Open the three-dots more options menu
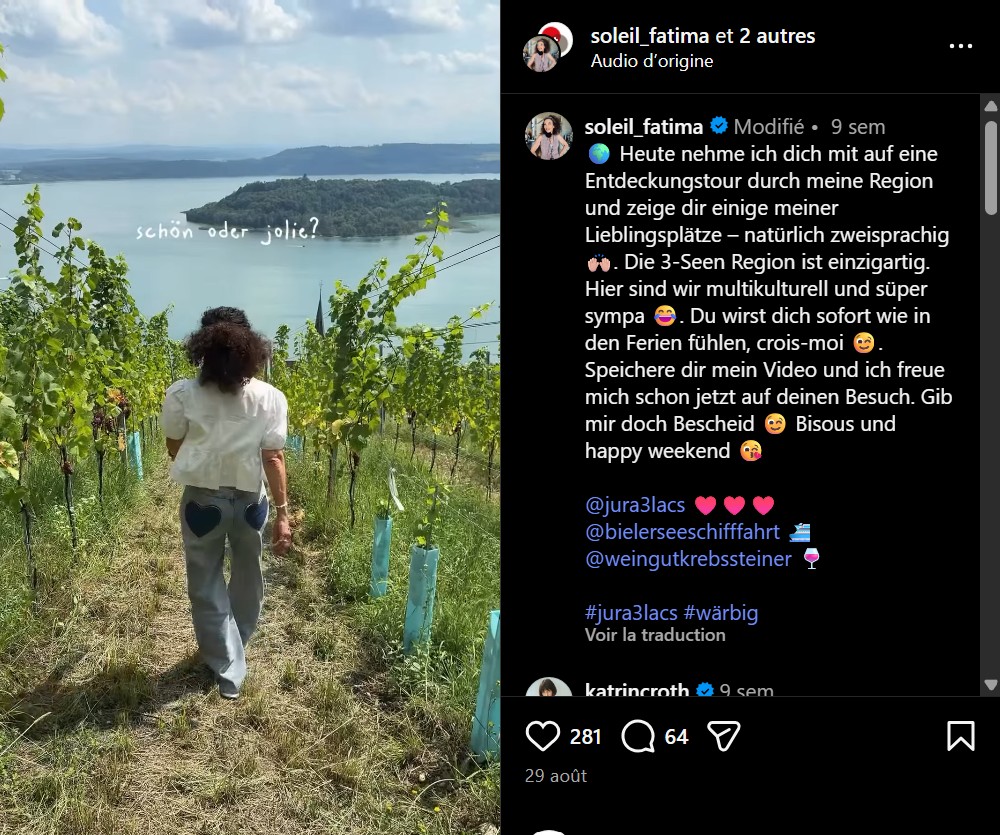The image size is (1000, 835). point(960,46)
